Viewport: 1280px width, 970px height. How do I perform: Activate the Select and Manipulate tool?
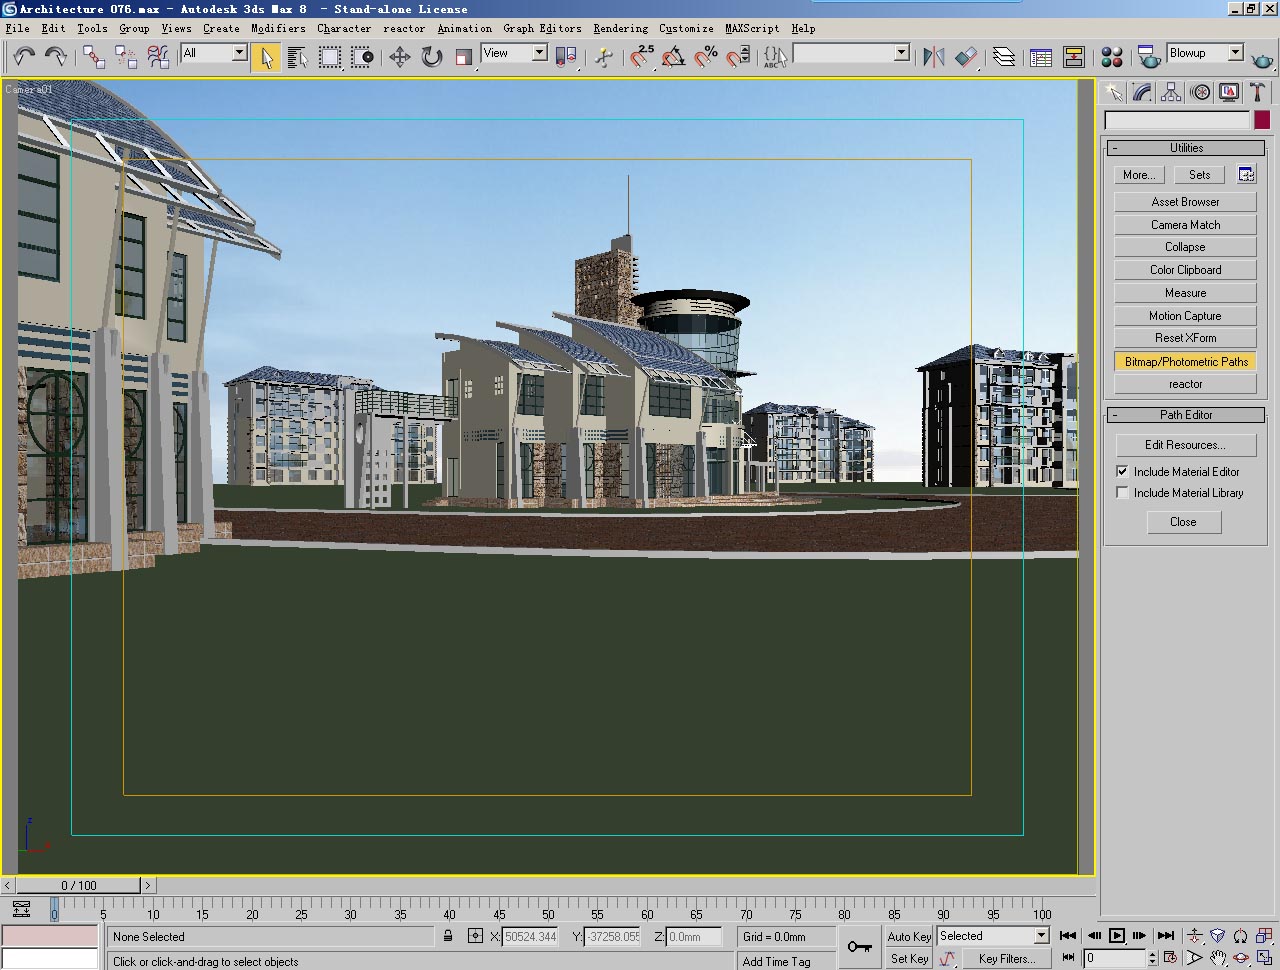click(603, 57)
